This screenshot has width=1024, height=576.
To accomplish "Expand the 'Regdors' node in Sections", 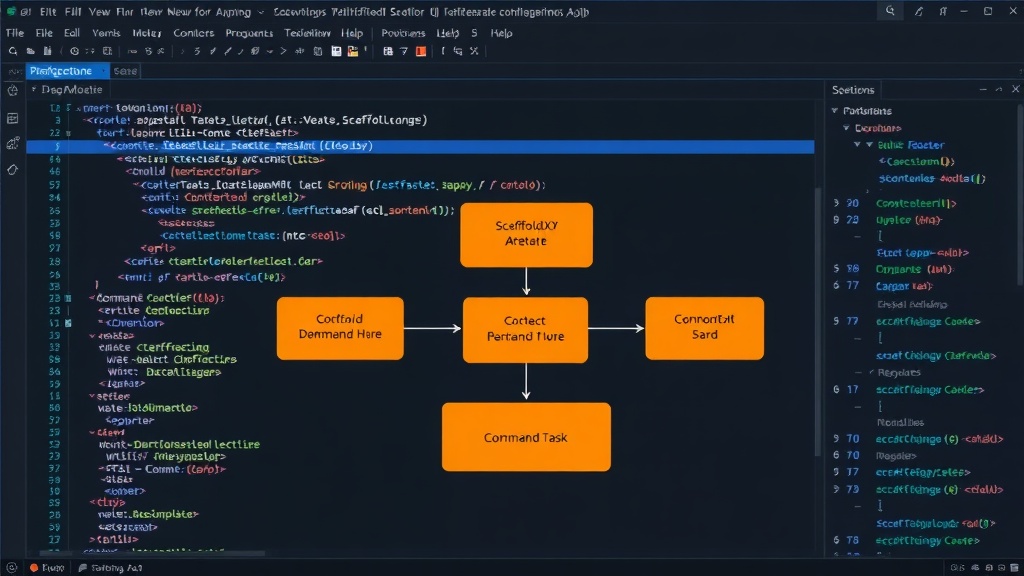I will pyautogui.click(x=871, y=372).
